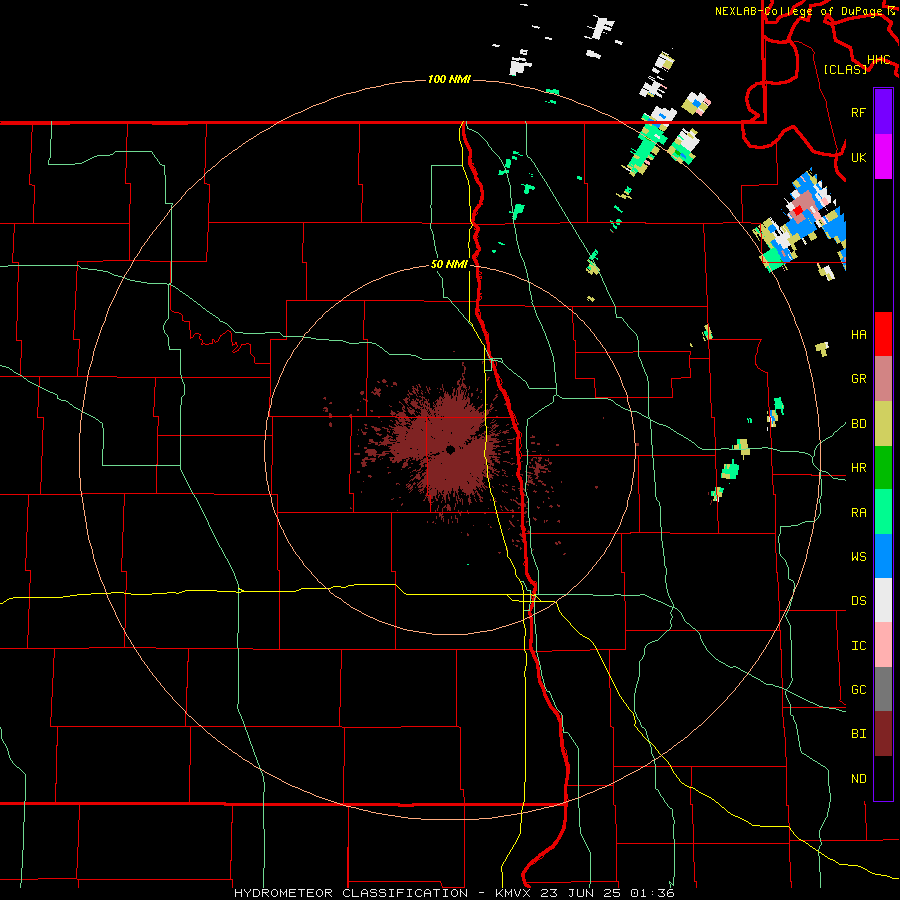The image size is (900, 900).
Task: Click the GR salmon legend color swatch
Action: (x=883, y=379)
